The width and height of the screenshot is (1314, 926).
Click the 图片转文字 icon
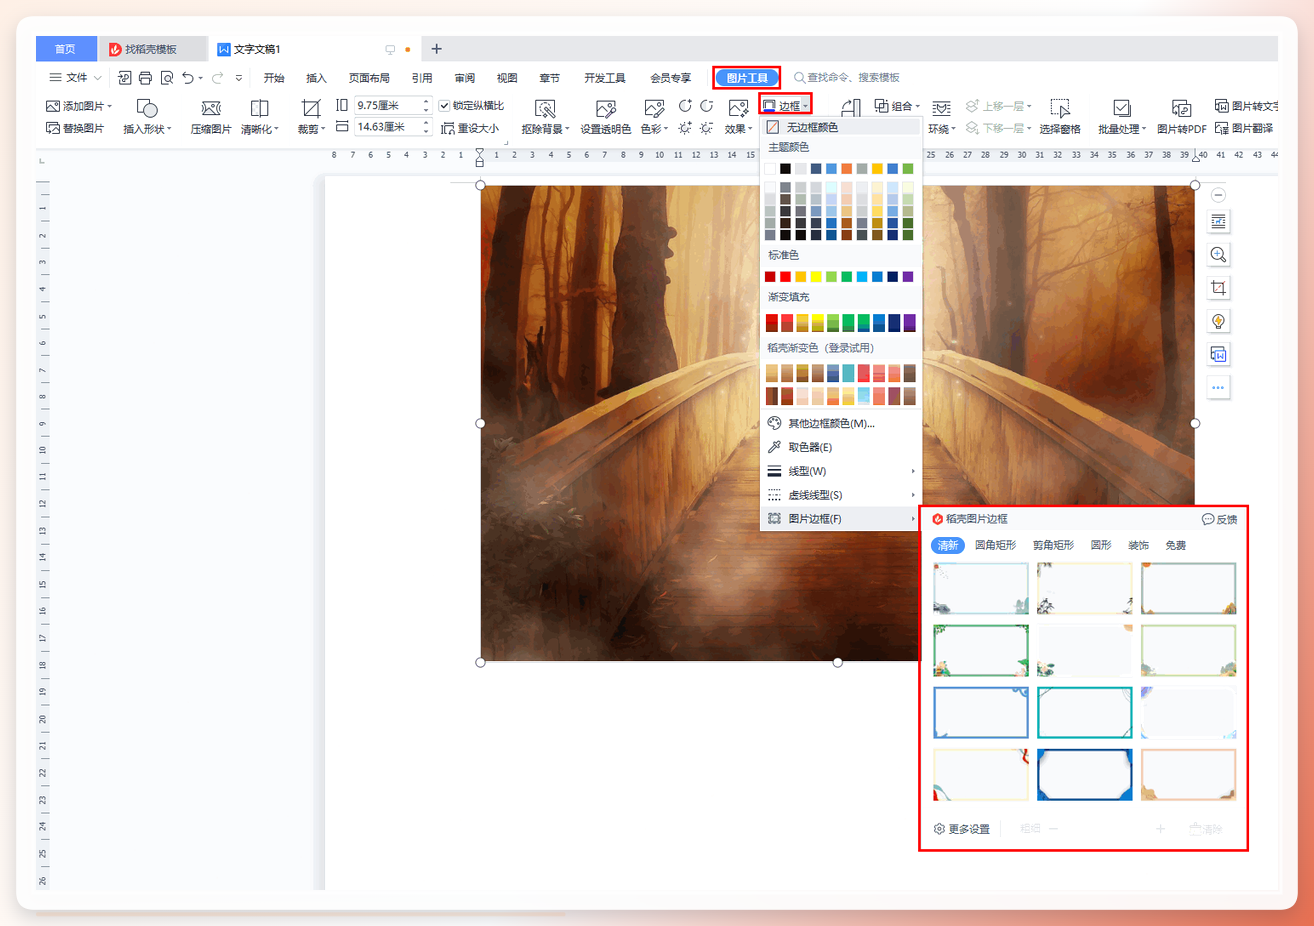[1221, 106]
